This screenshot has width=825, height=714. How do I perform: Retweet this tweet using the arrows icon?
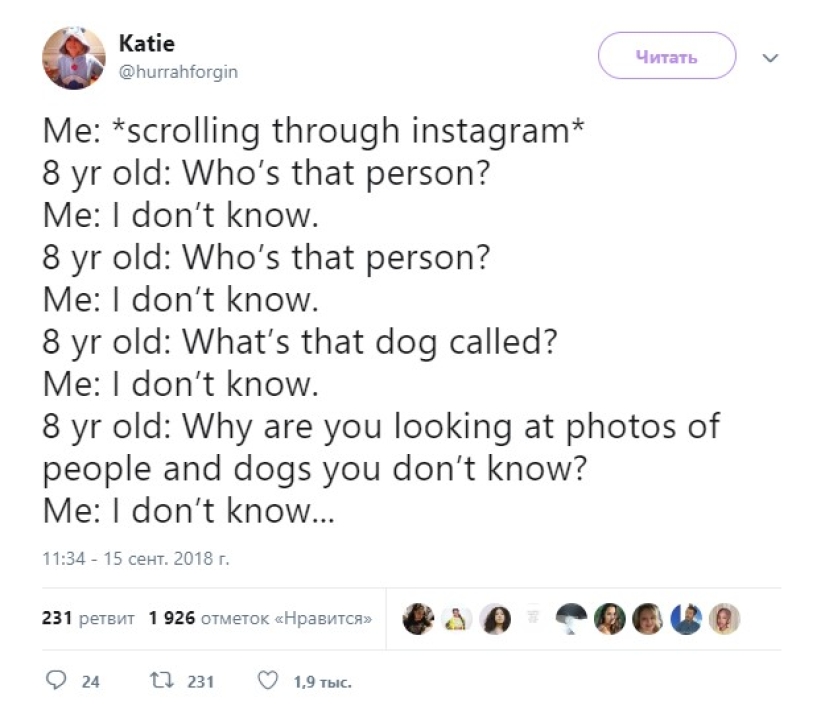[159, 681]
